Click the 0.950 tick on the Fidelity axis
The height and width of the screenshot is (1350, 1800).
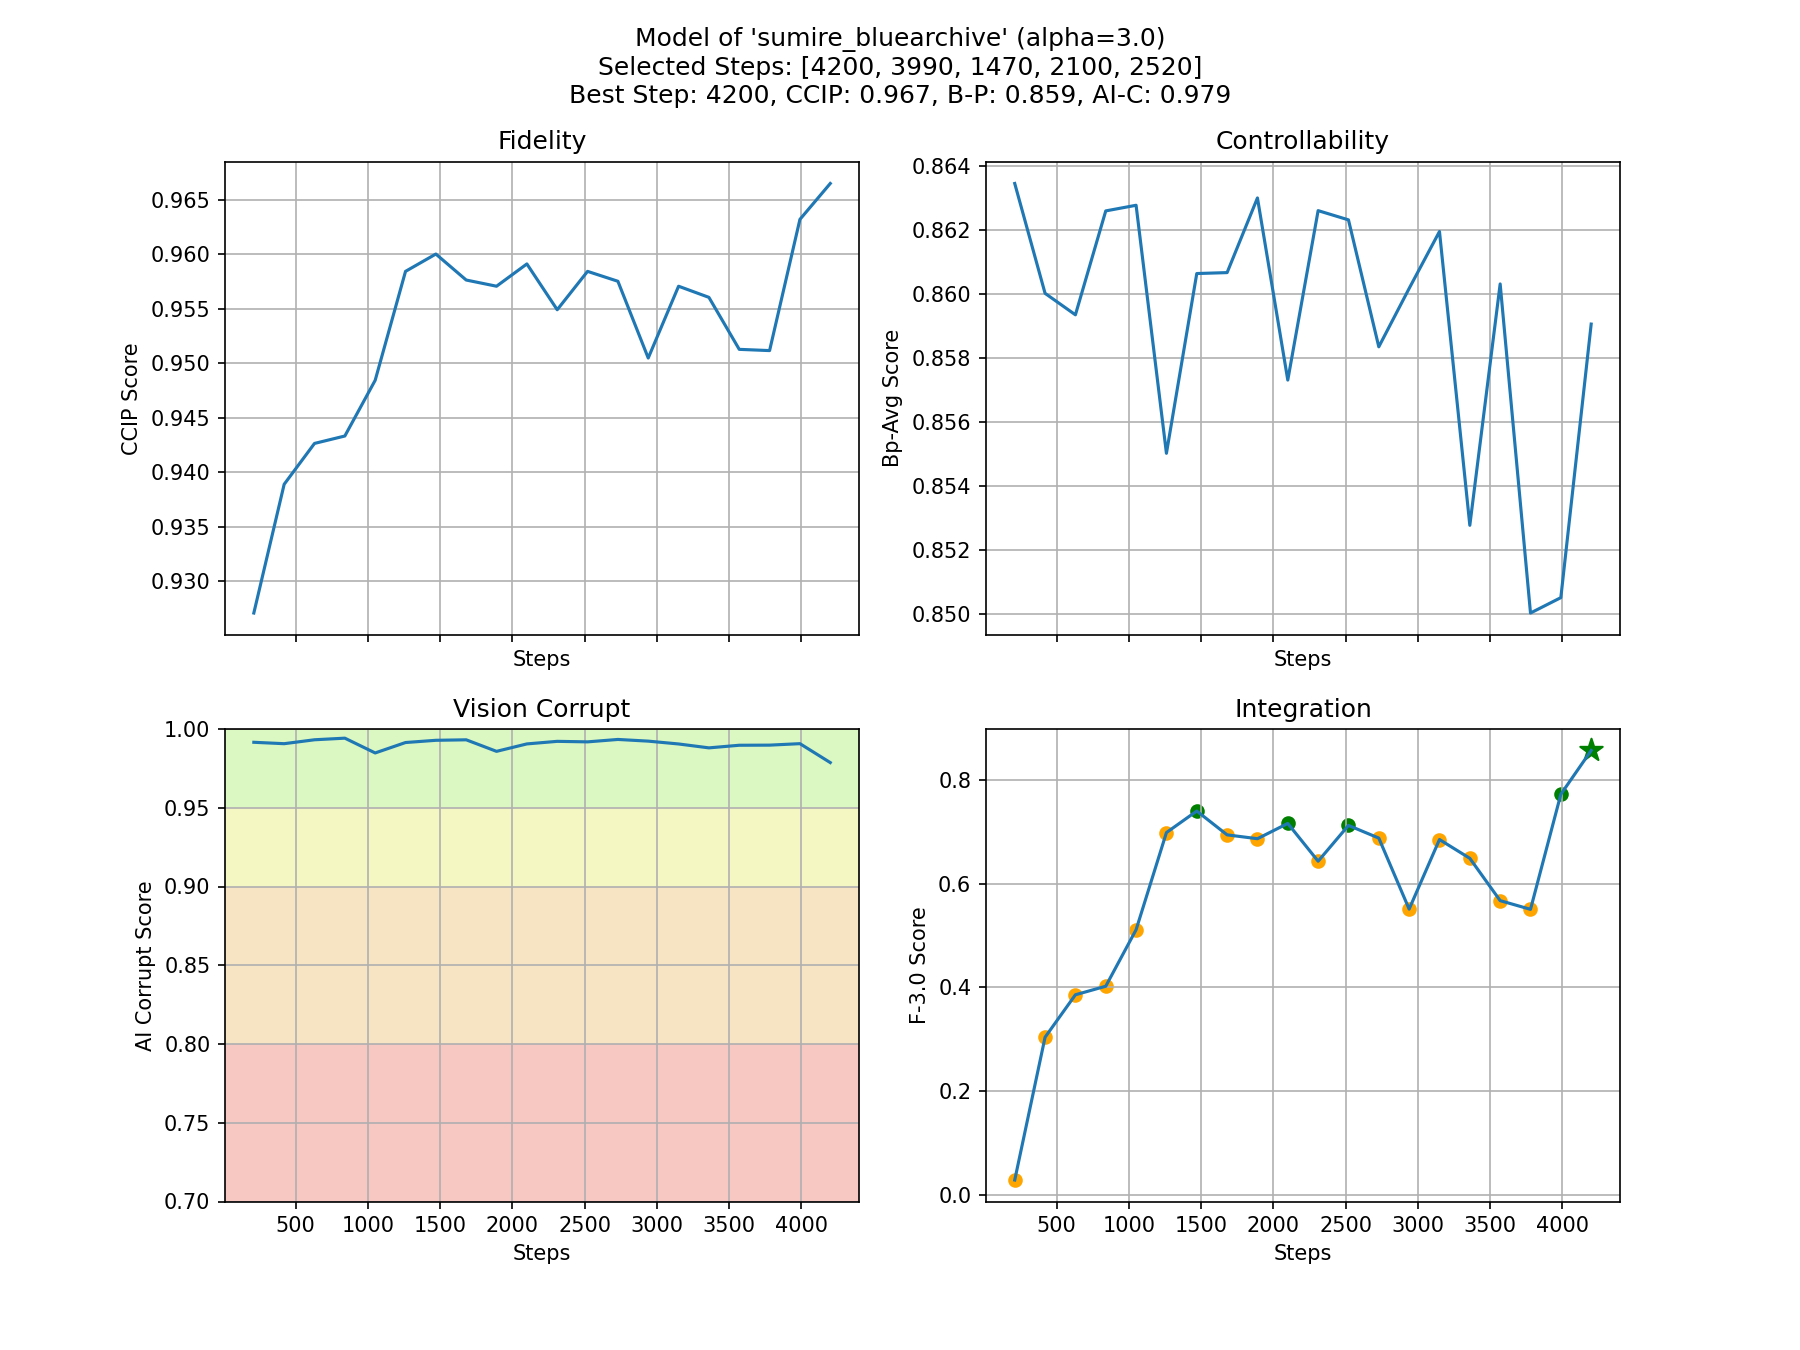181,364
